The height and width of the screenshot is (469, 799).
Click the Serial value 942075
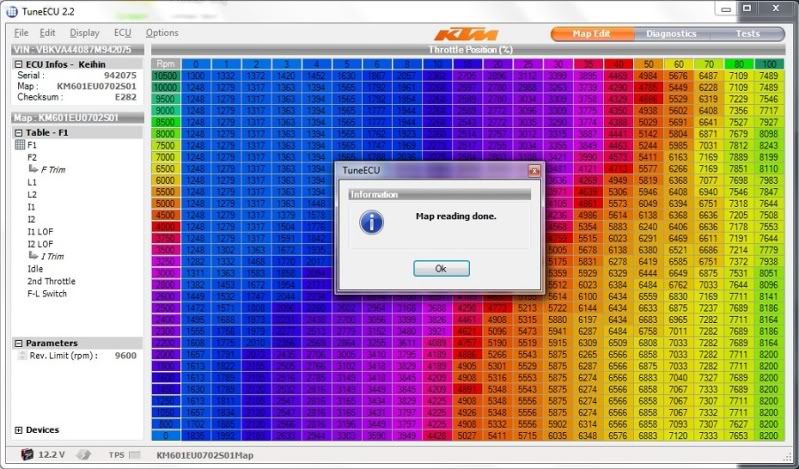click(x=120, y=75)
